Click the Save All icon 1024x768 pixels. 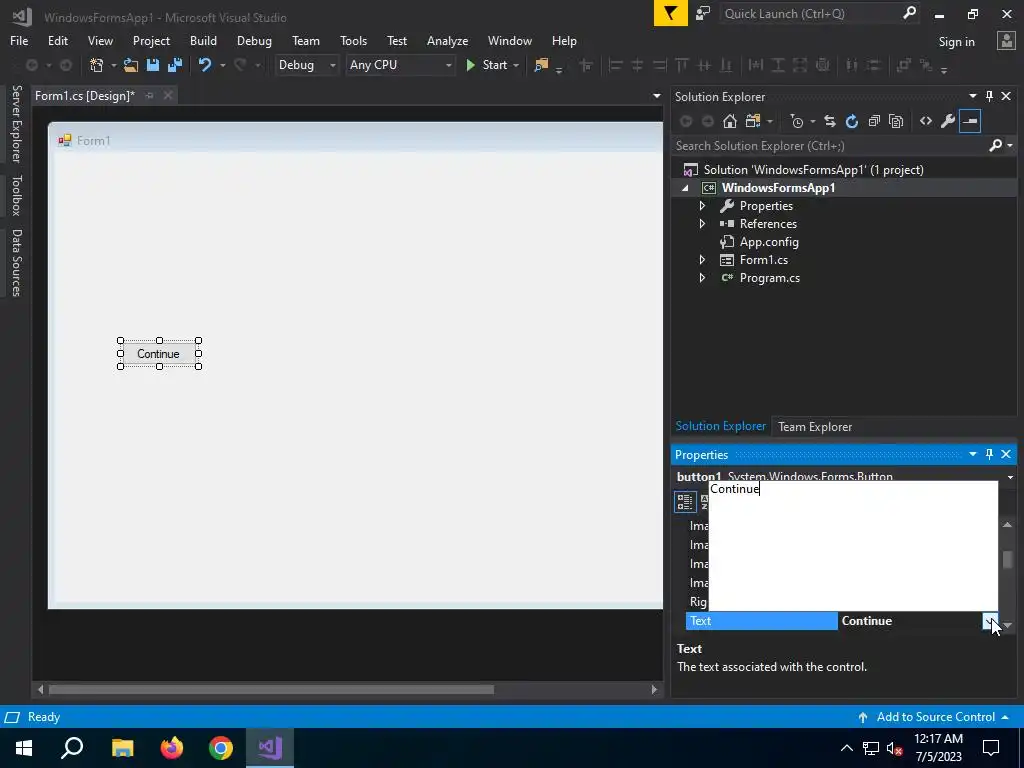175,65
